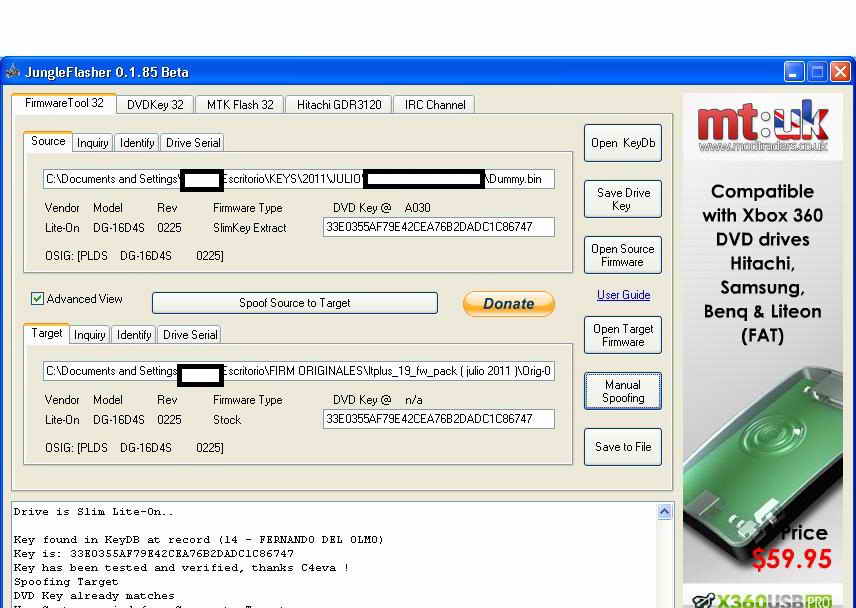Click the 'Spoofing Target' log line
856x608 pixels.
click(66, 582)
